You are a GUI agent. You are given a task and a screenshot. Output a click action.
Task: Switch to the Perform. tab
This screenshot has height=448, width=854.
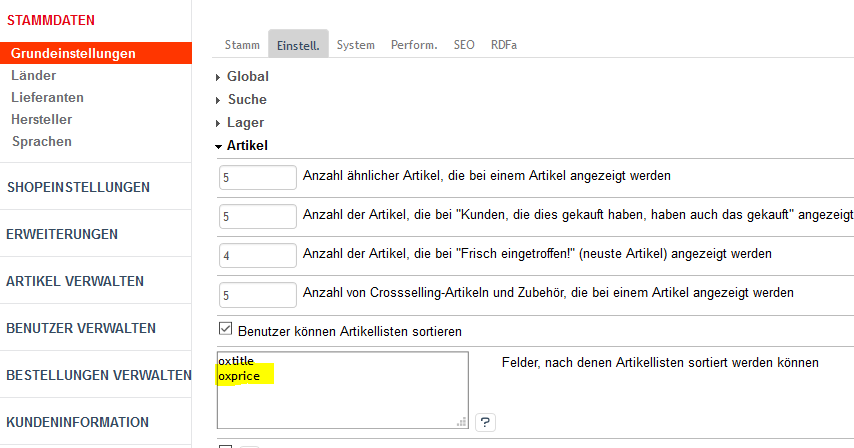coord(414,45)
